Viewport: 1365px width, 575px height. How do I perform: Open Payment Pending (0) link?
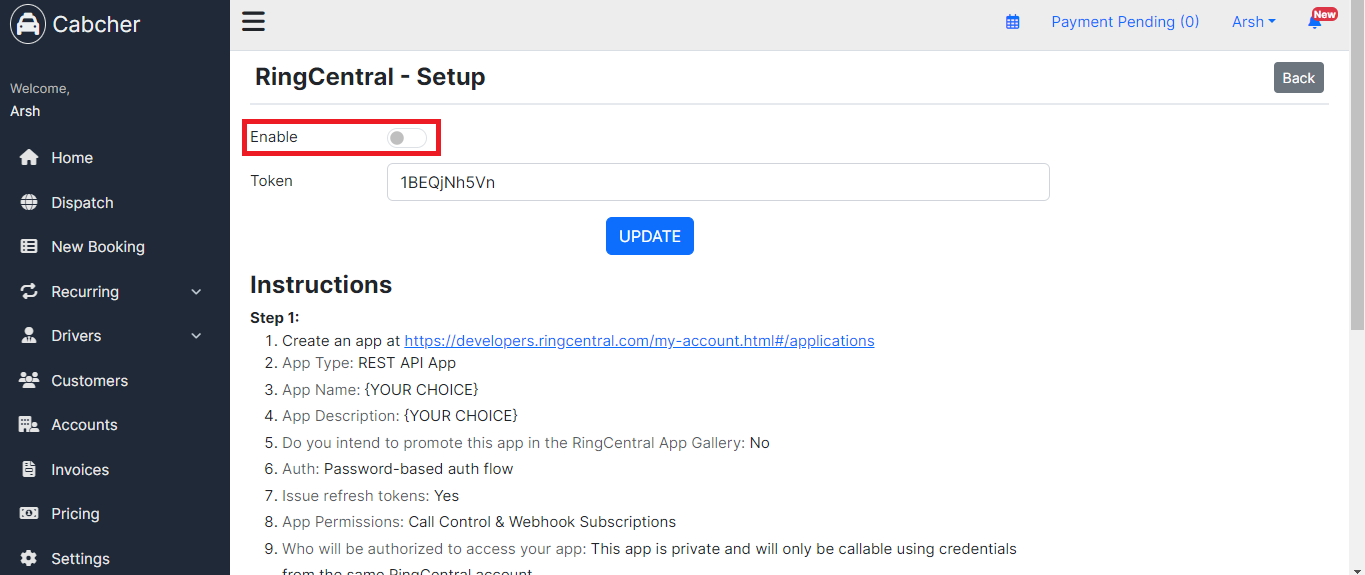point(1125,22)
